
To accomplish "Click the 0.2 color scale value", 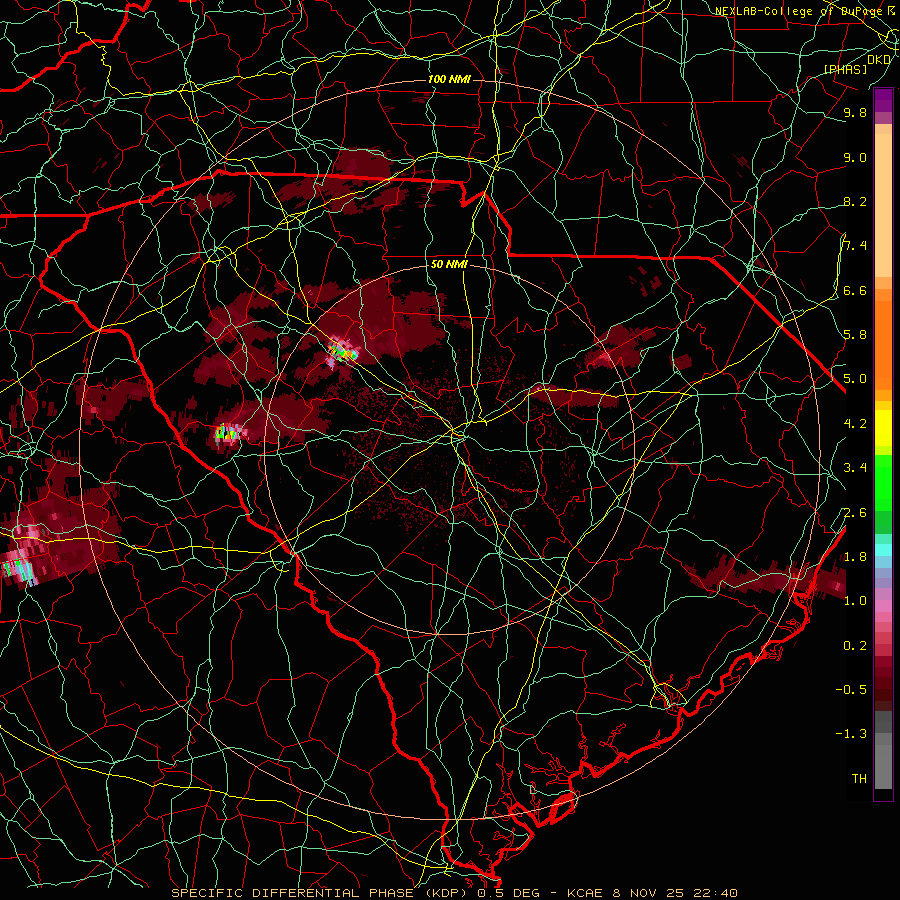I will pos(855,646).
